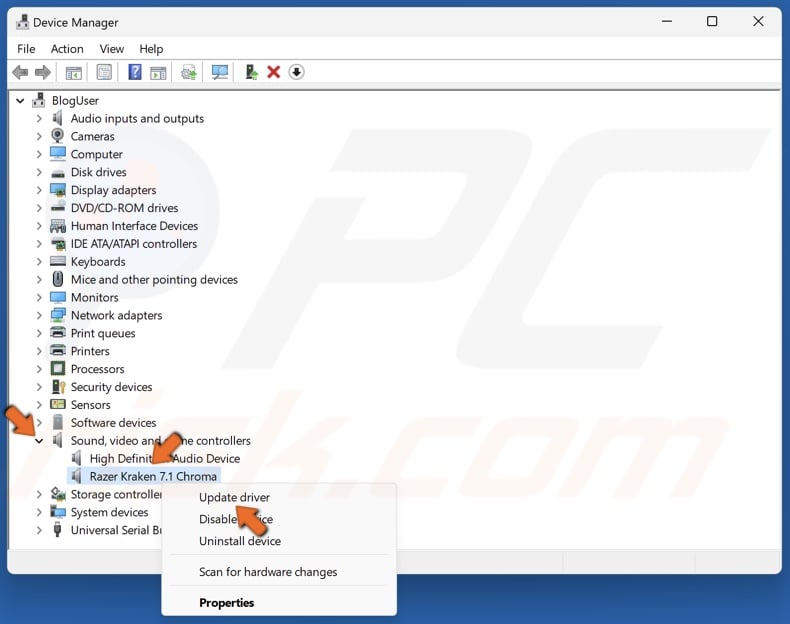Screen dimensions: 790x624
Task: Click the red X Uninstall device icon
Action: 274,72
